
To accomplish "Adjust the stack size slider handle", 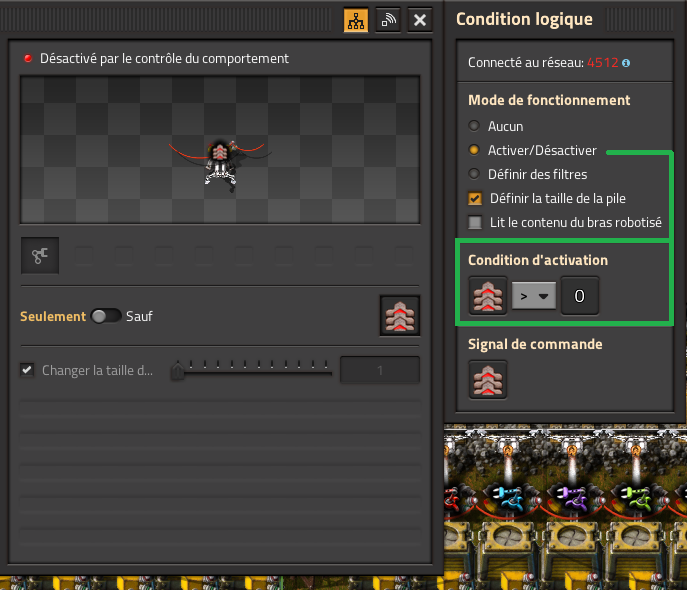I will (x=177, y=371).
